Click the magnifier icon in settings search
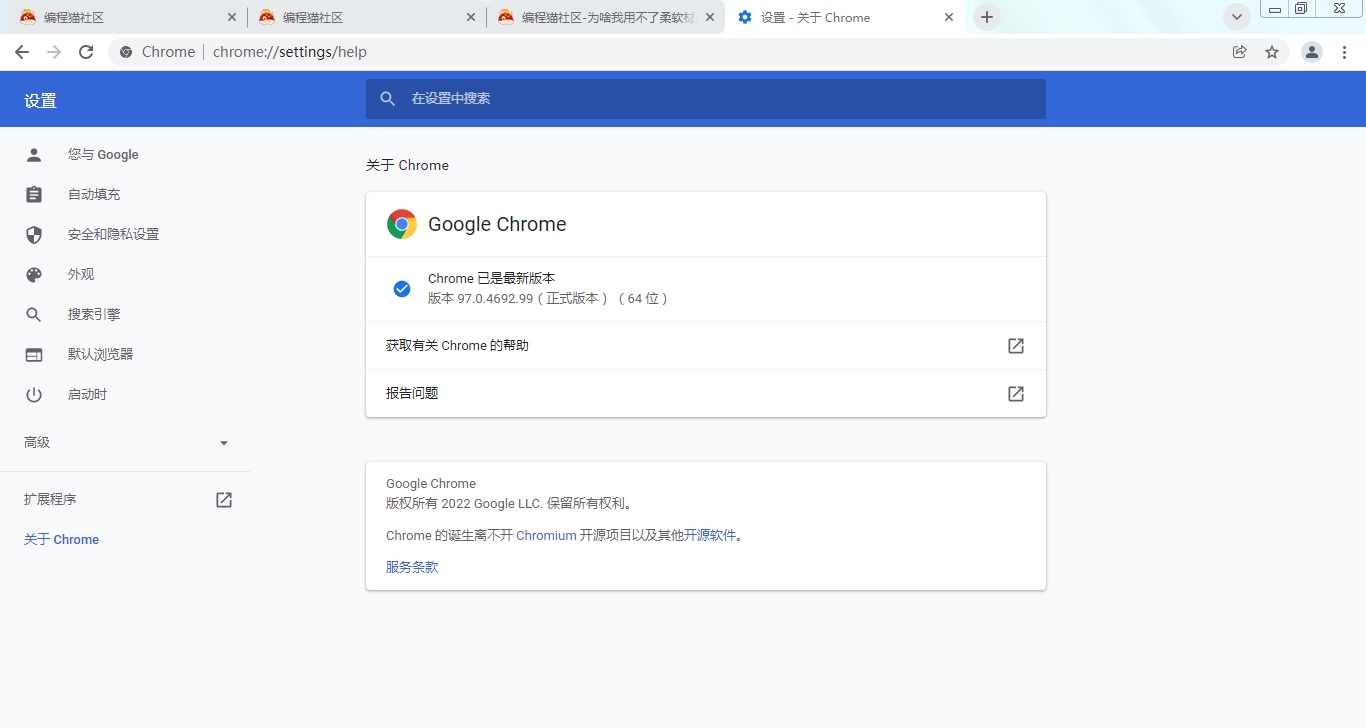1366x728 pixels. pos(388,98)
